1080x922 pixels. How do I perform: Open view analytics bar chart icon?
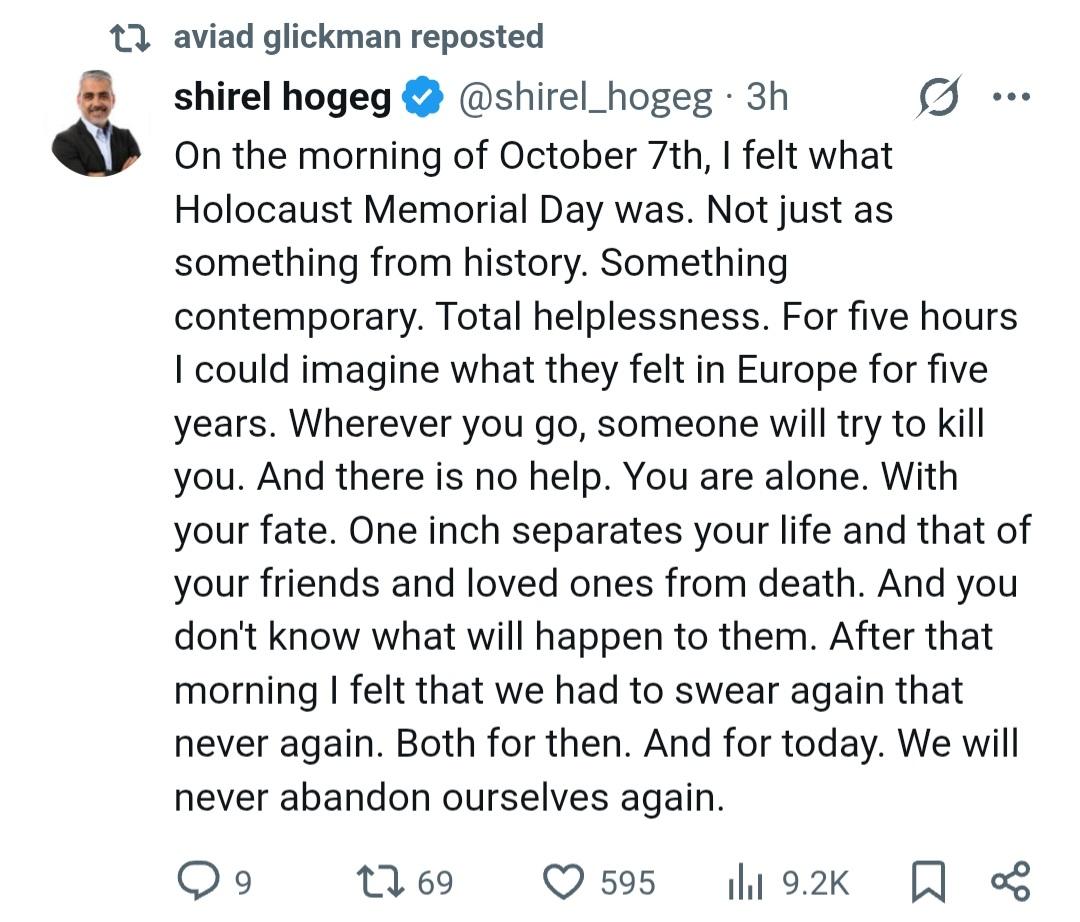tap(744, 881)
